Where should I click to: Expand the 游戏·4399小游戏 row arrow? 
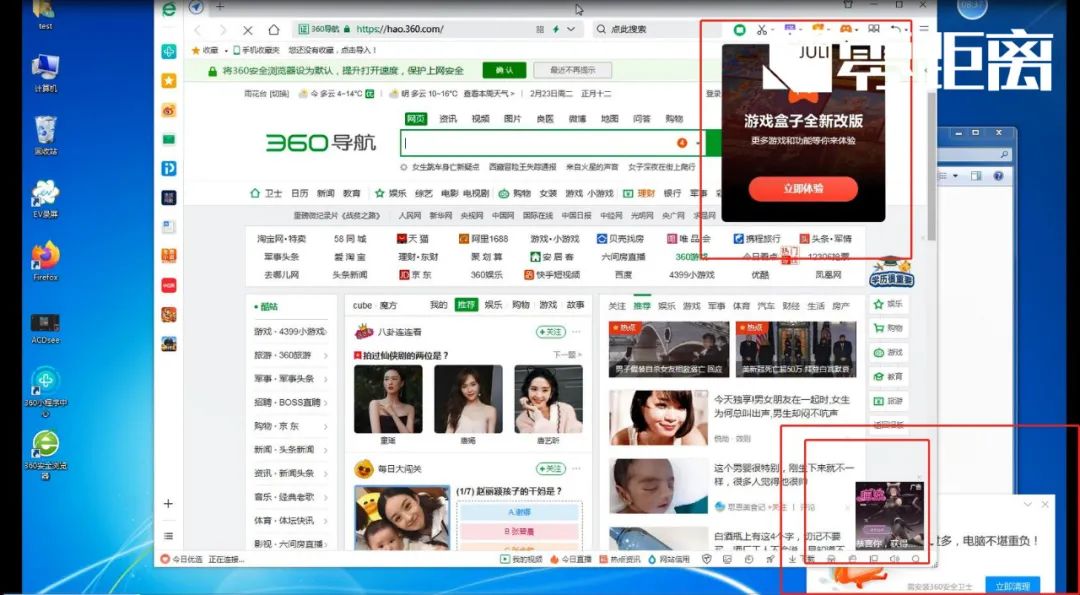[325, 331]
